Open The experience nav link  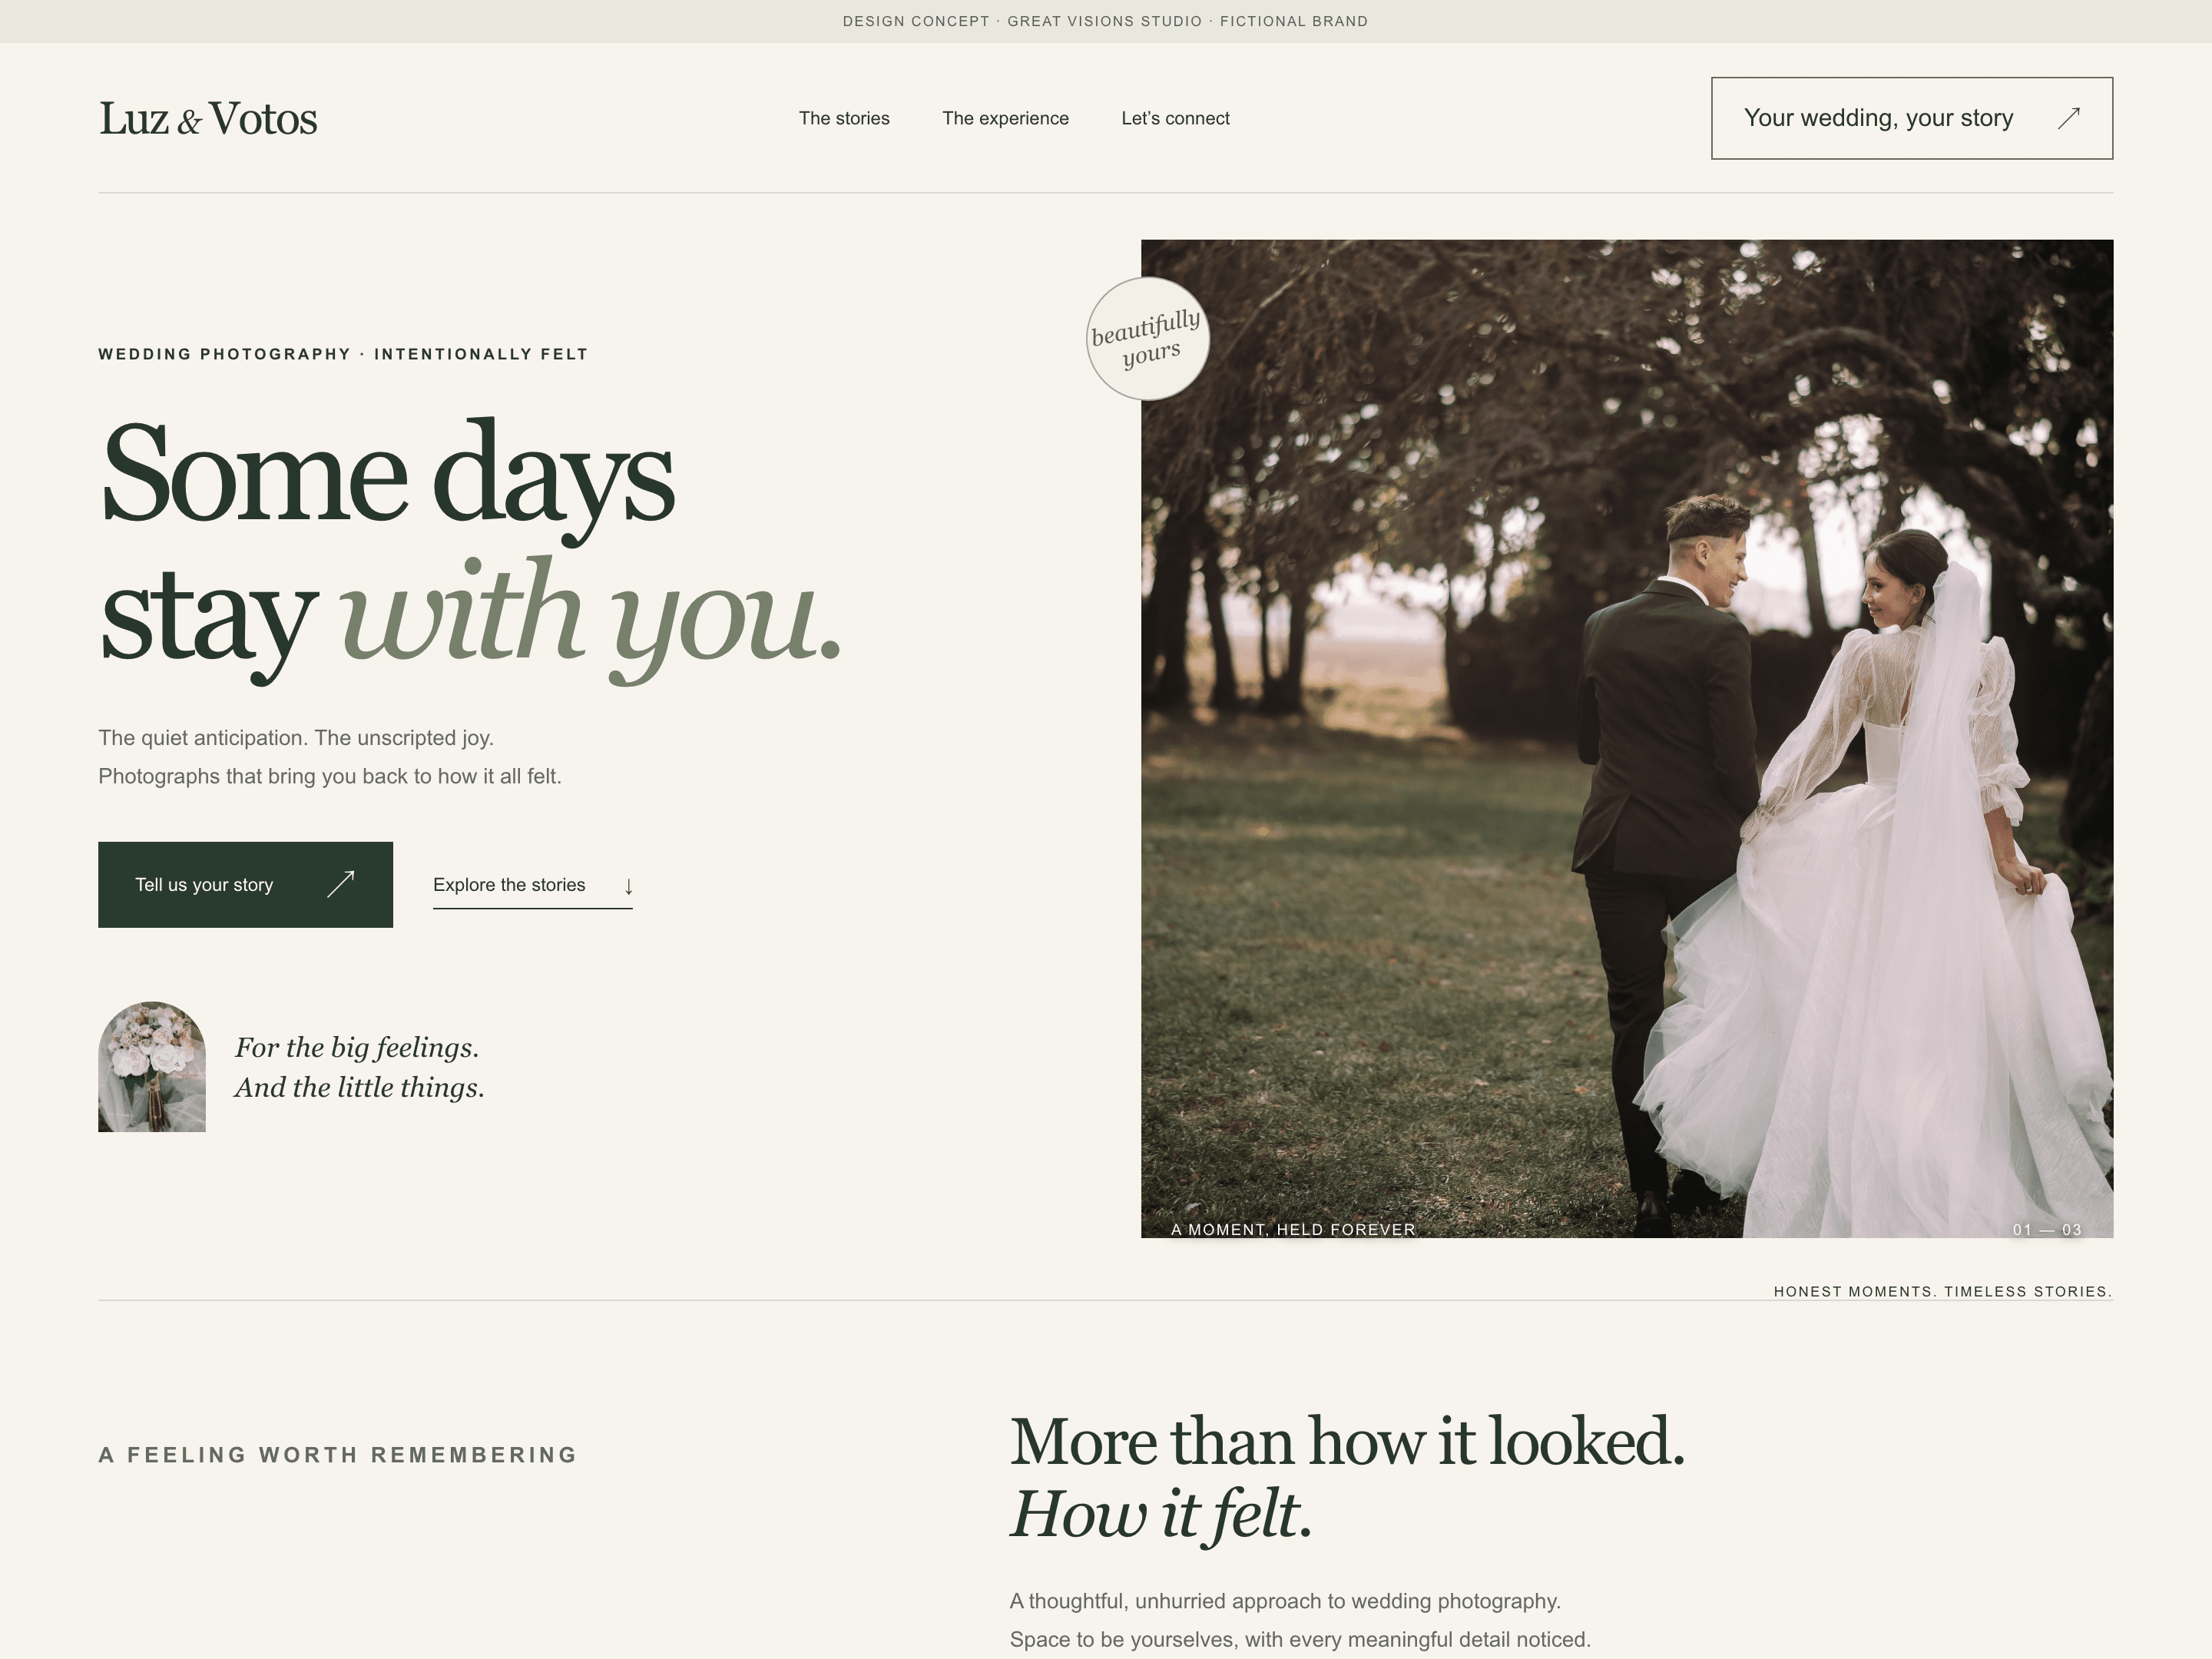coord(1005,118)
